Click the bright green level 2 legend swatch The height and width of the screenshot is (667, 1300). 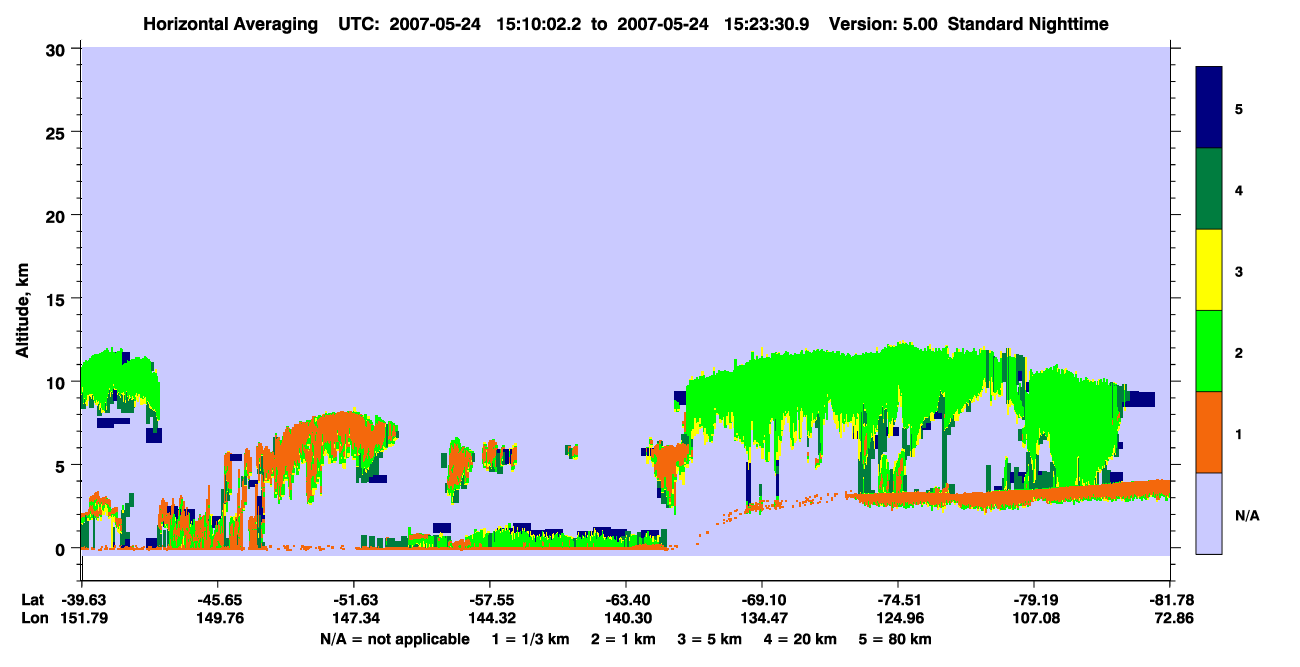(x=1209, y=351)
